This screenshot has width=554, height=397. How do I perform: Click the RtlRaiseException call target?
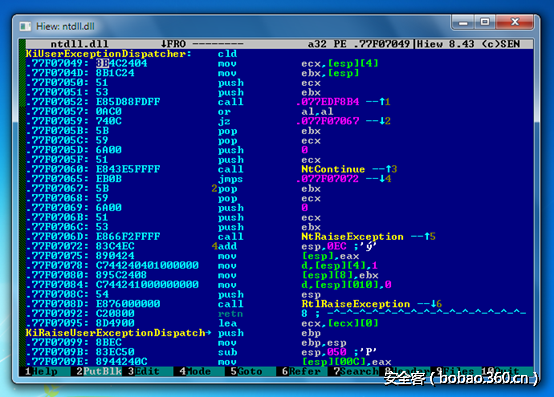(x=355, y=304)
